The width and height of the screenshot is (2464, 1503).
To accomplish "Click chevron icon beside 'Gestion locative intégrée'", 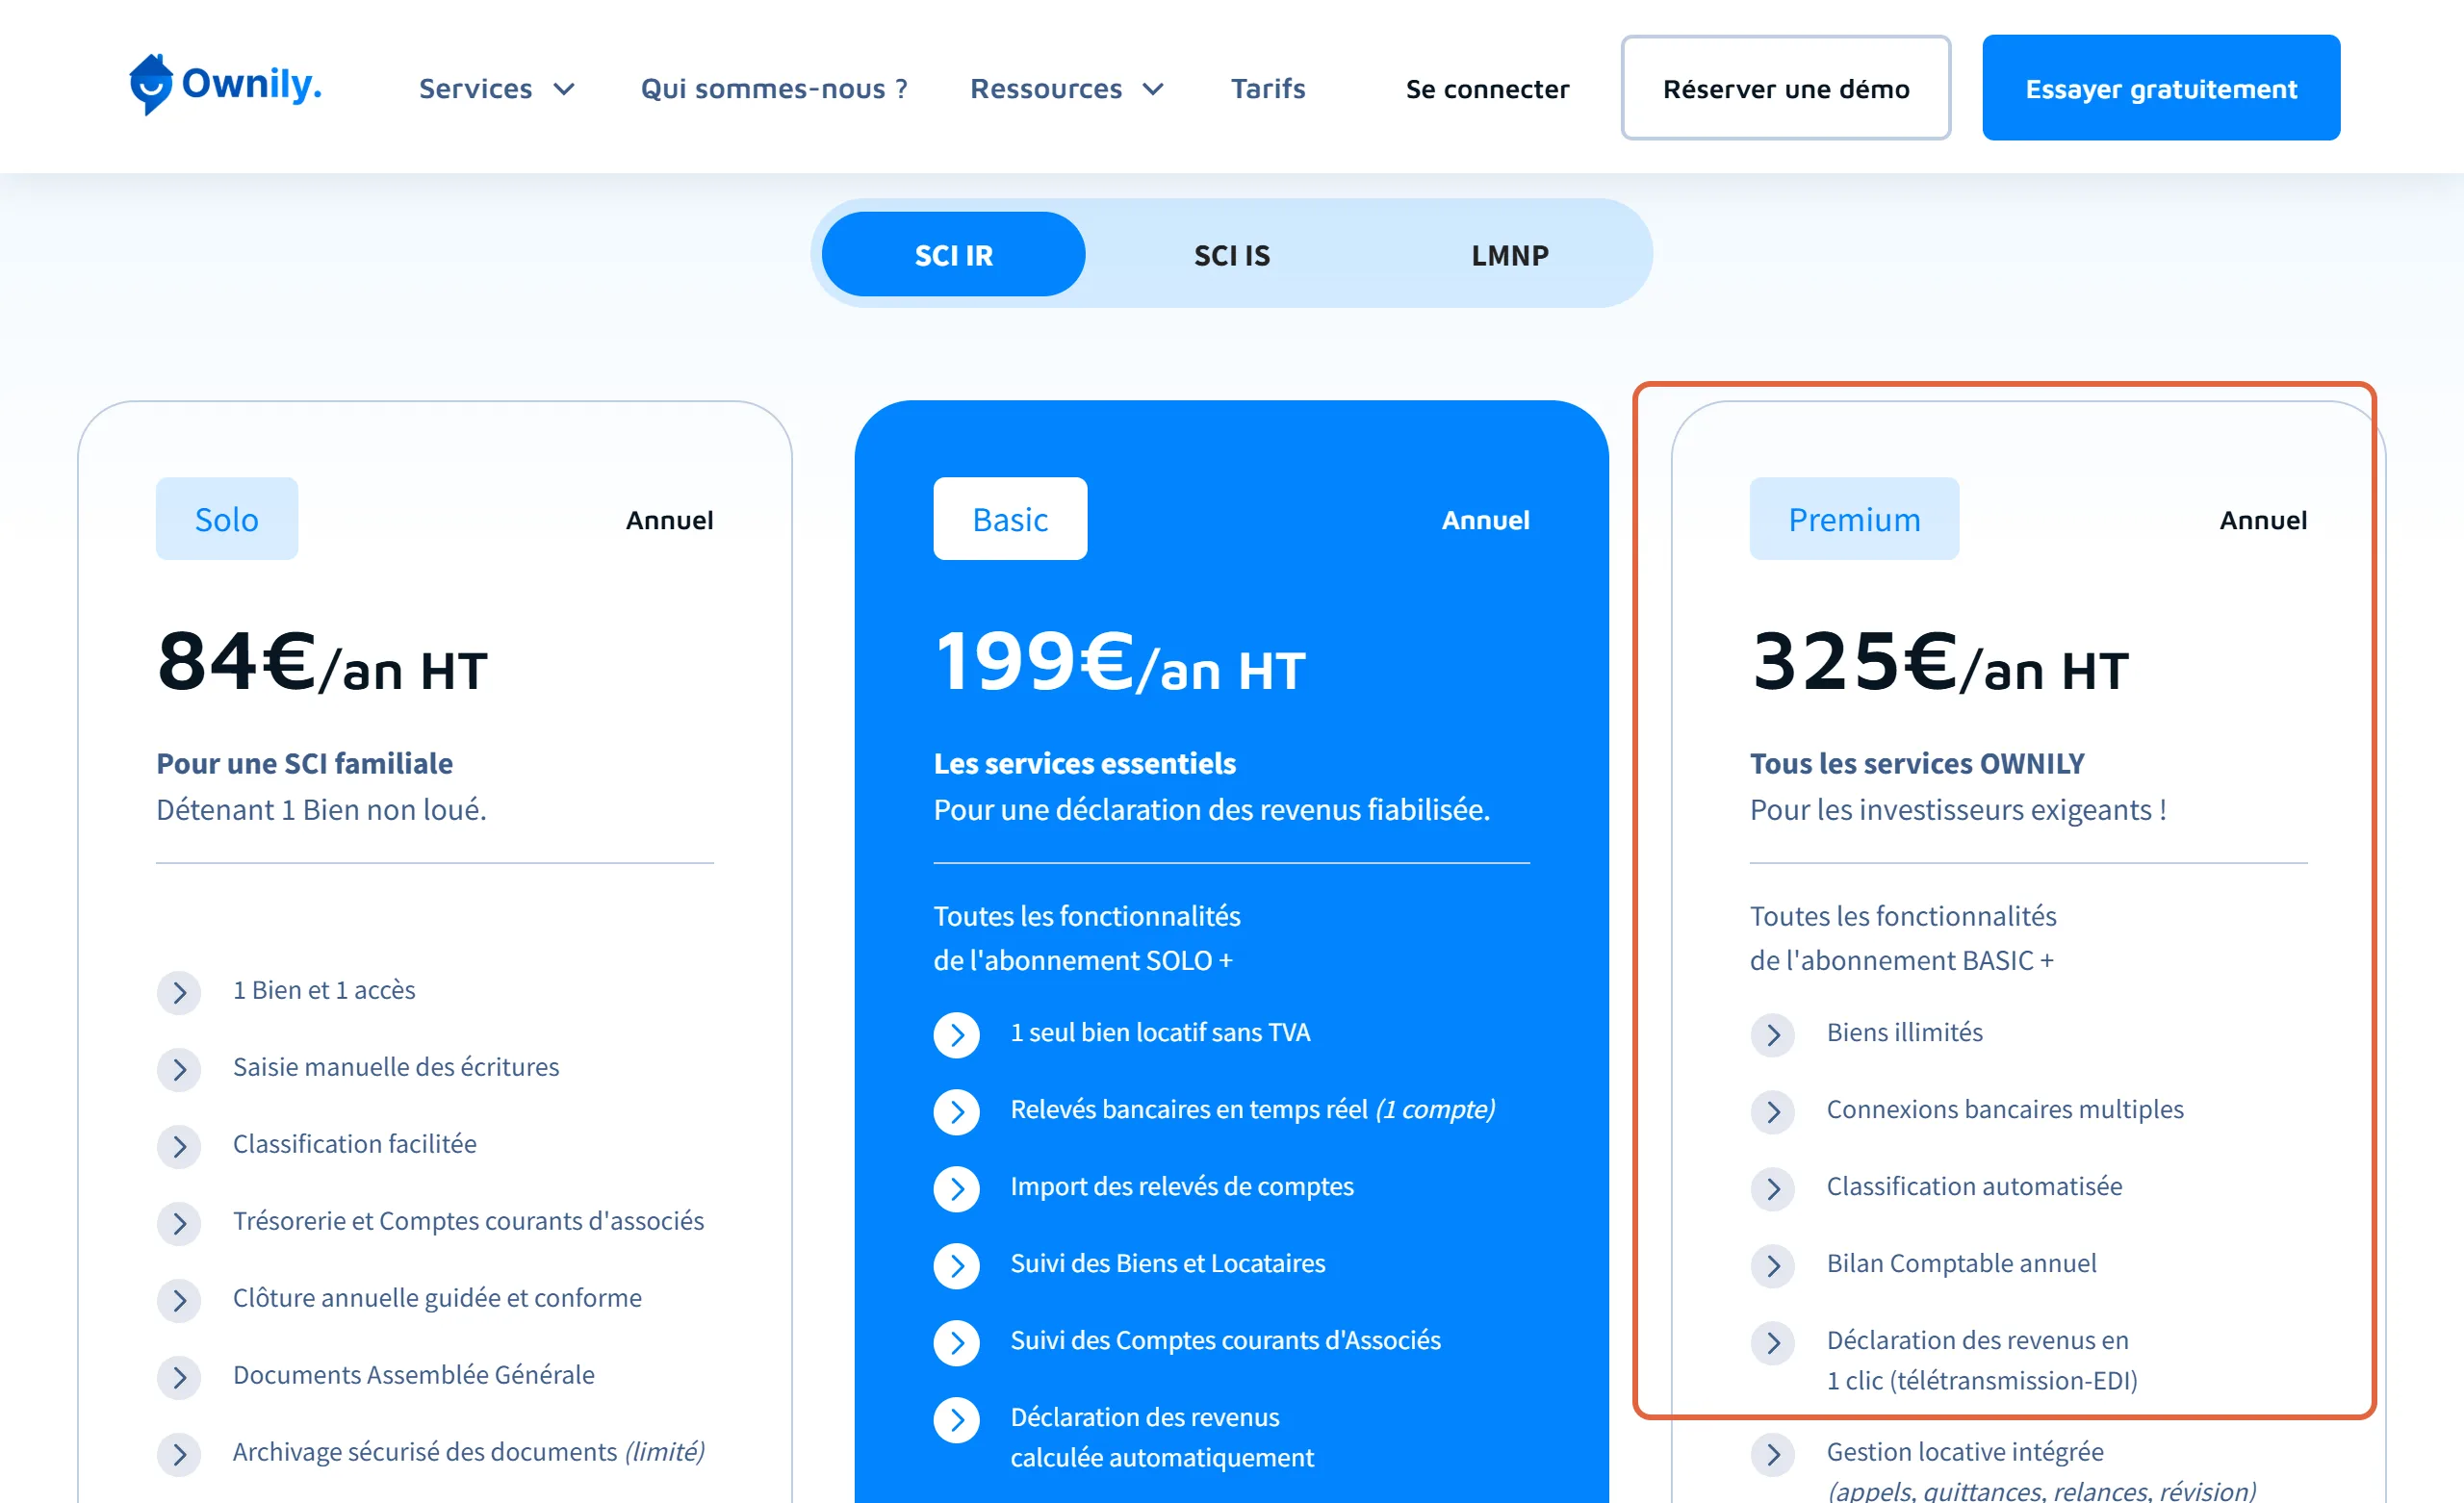I will [x=1773, y=1454].
